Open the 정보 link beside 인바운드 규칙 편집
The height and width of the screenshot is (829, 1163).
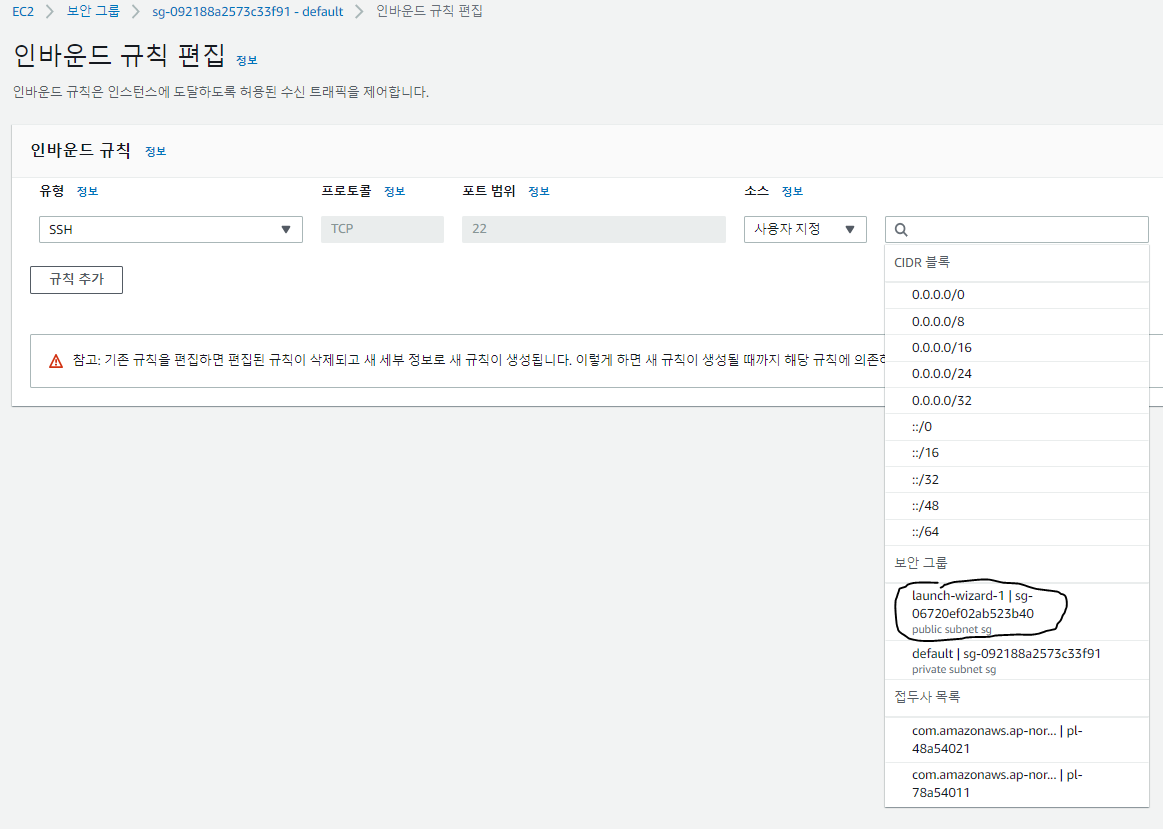(x=247, y=62)
